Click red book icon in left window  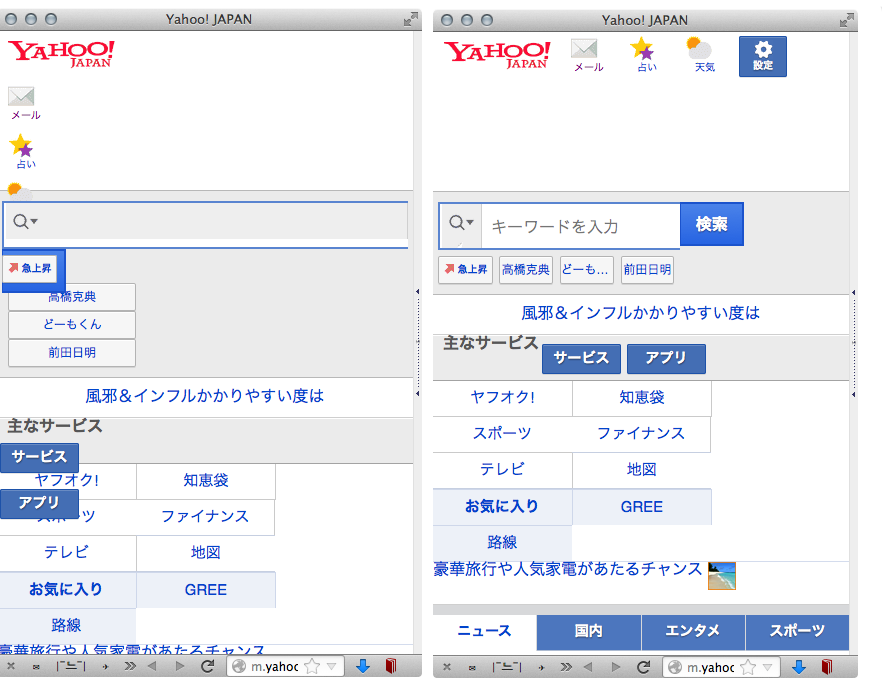tap(391, 666)
